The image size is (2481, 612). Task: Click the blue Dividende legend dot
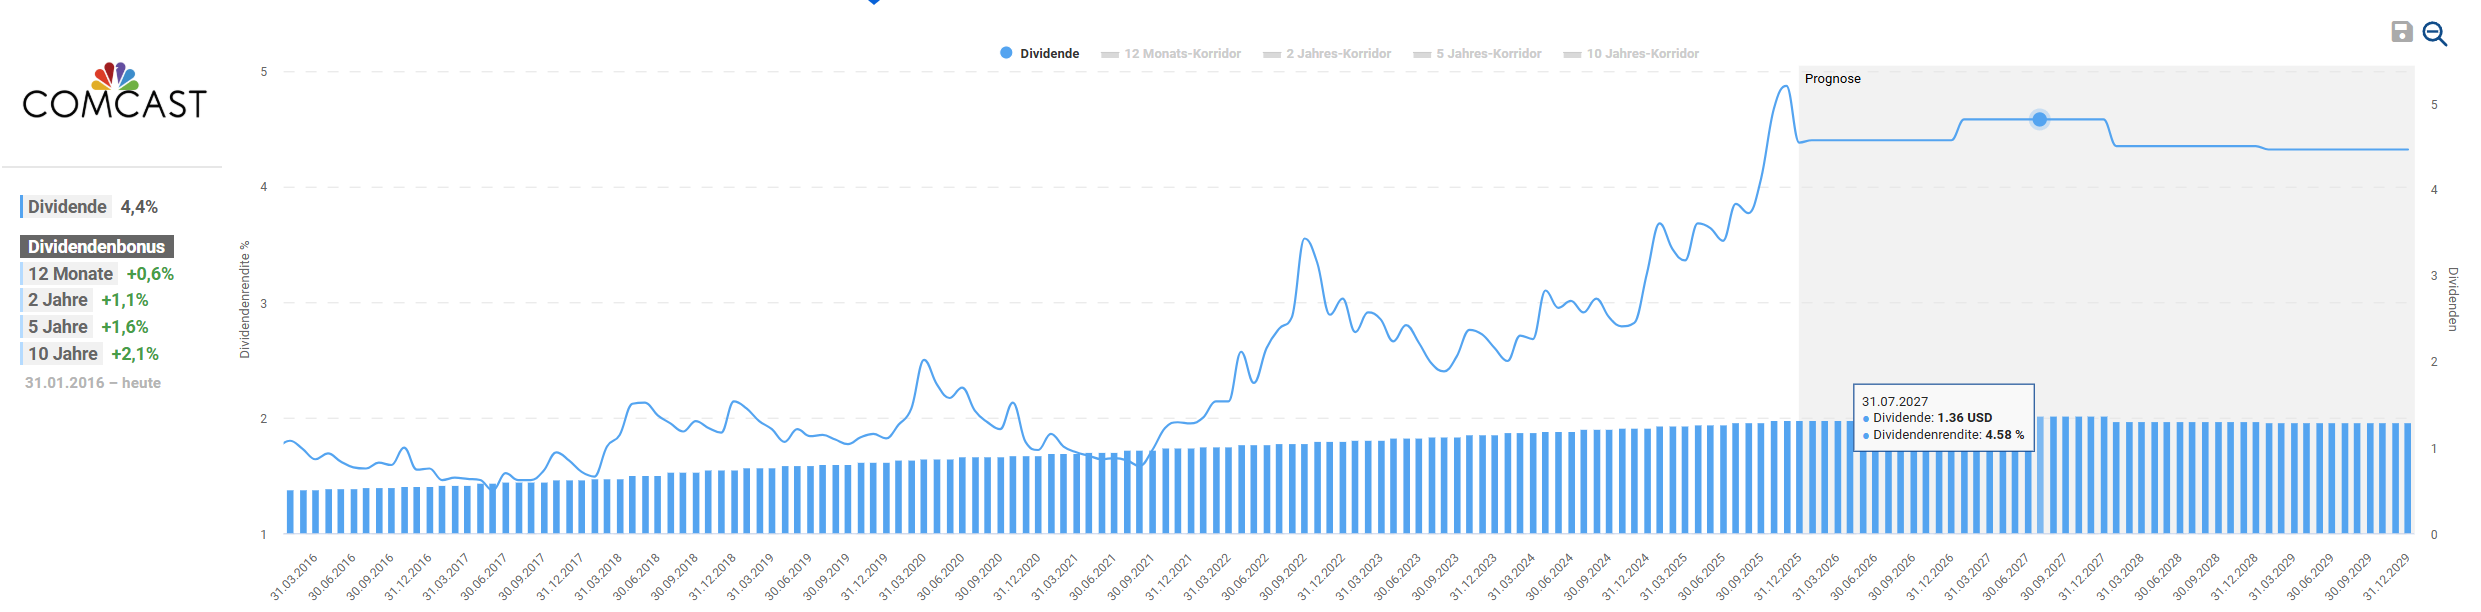pos(1006,53)
